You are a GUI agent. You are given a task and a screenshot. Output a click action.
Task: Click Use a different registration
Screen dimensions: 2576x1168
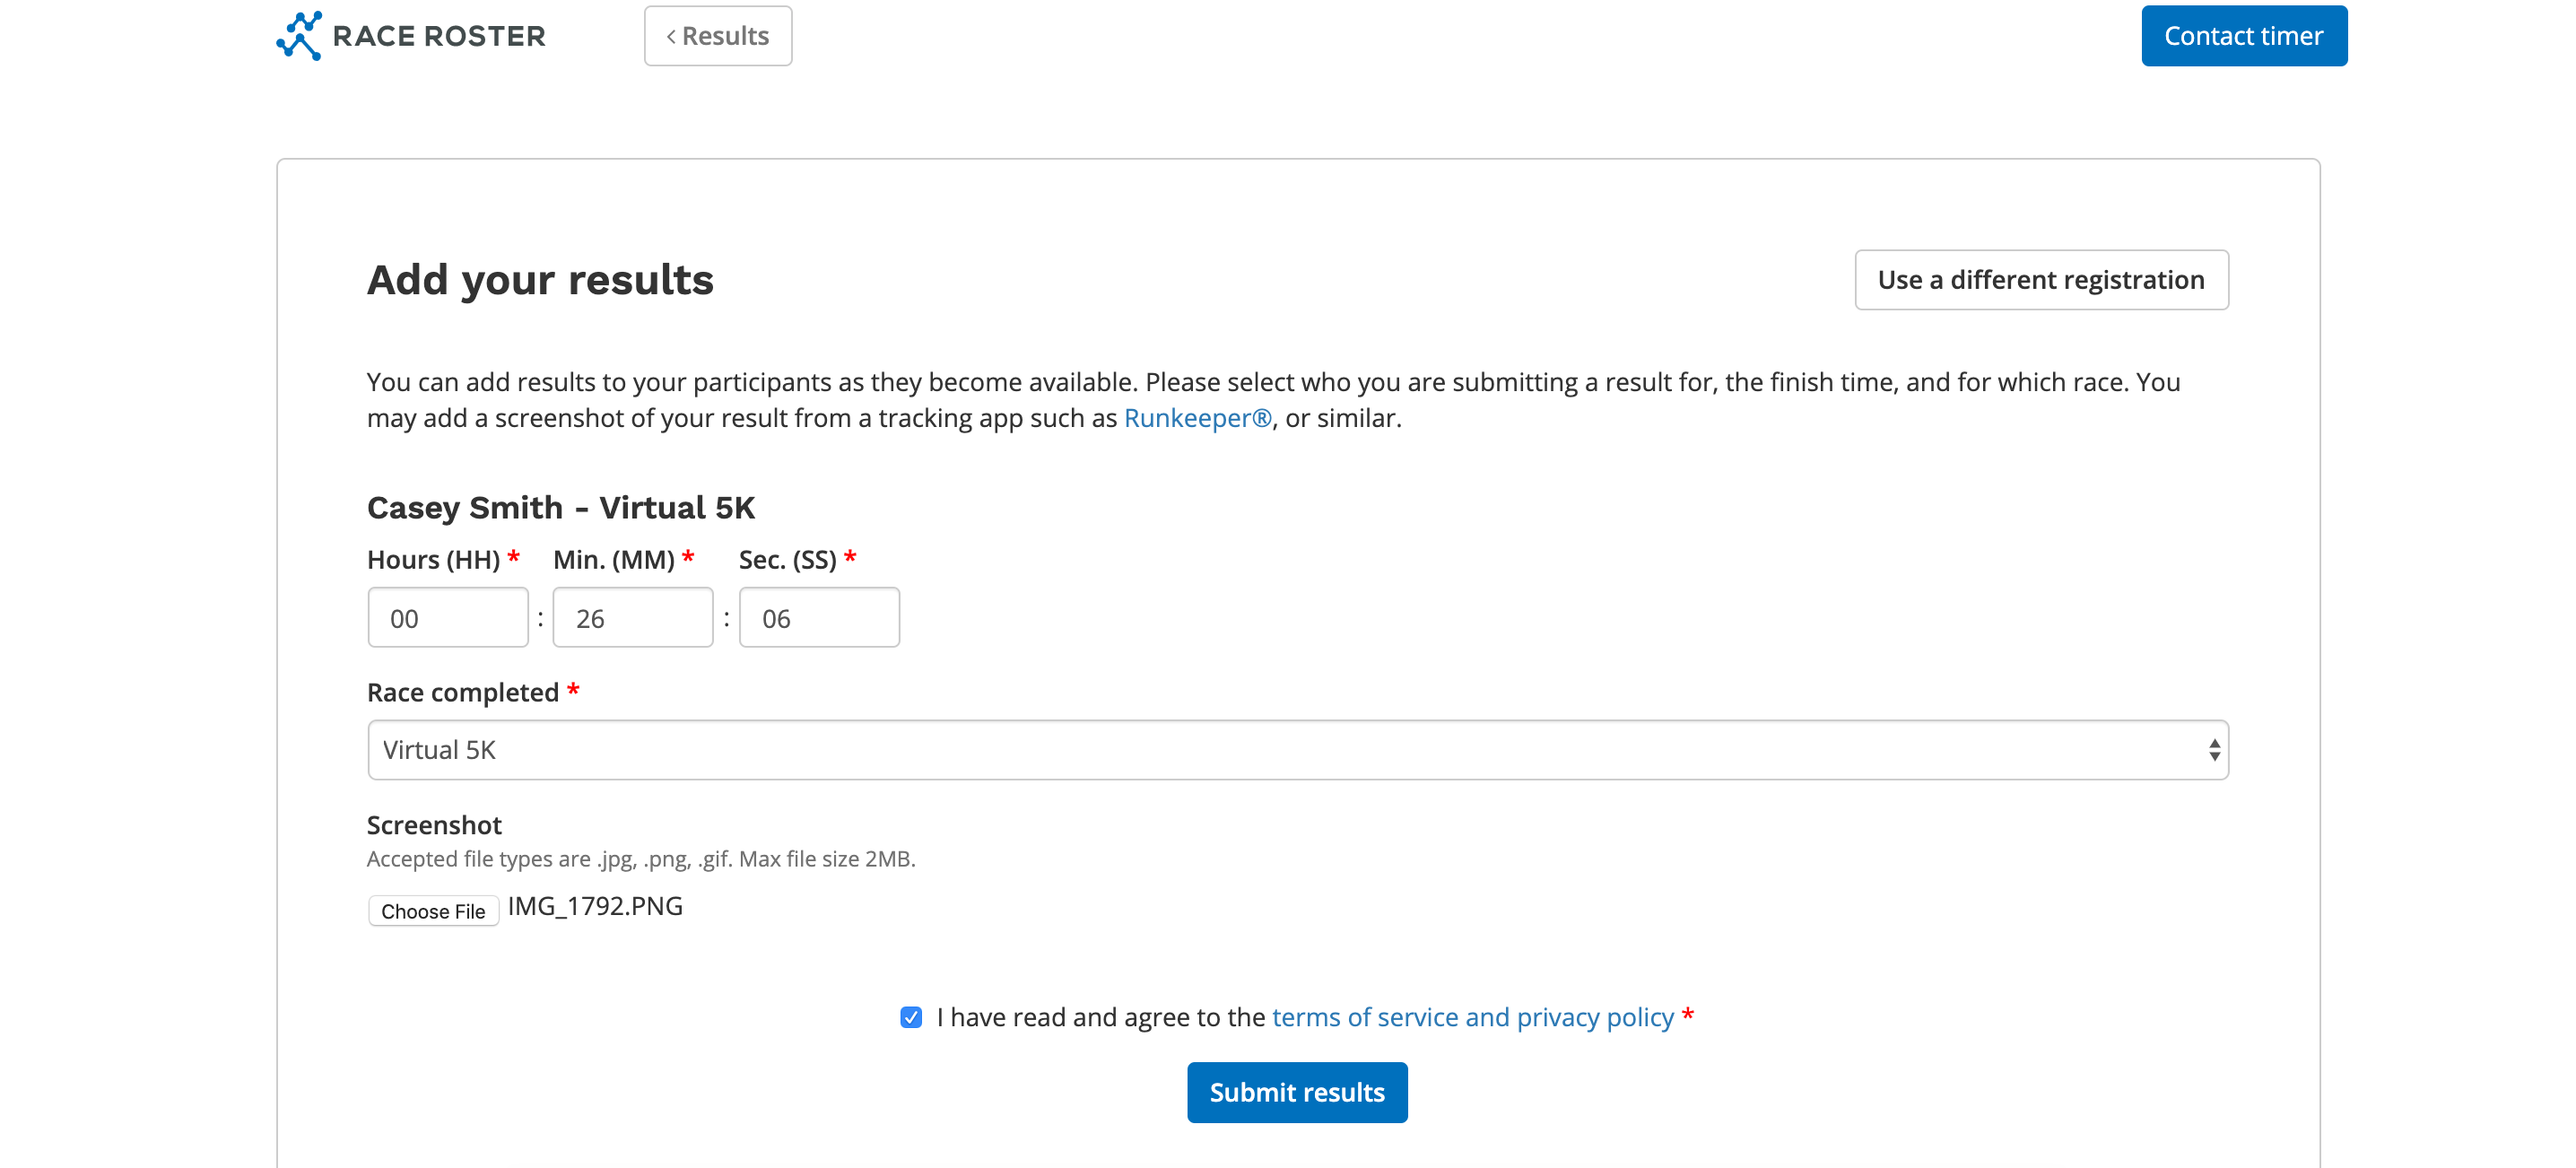(x=2040, y=280)
